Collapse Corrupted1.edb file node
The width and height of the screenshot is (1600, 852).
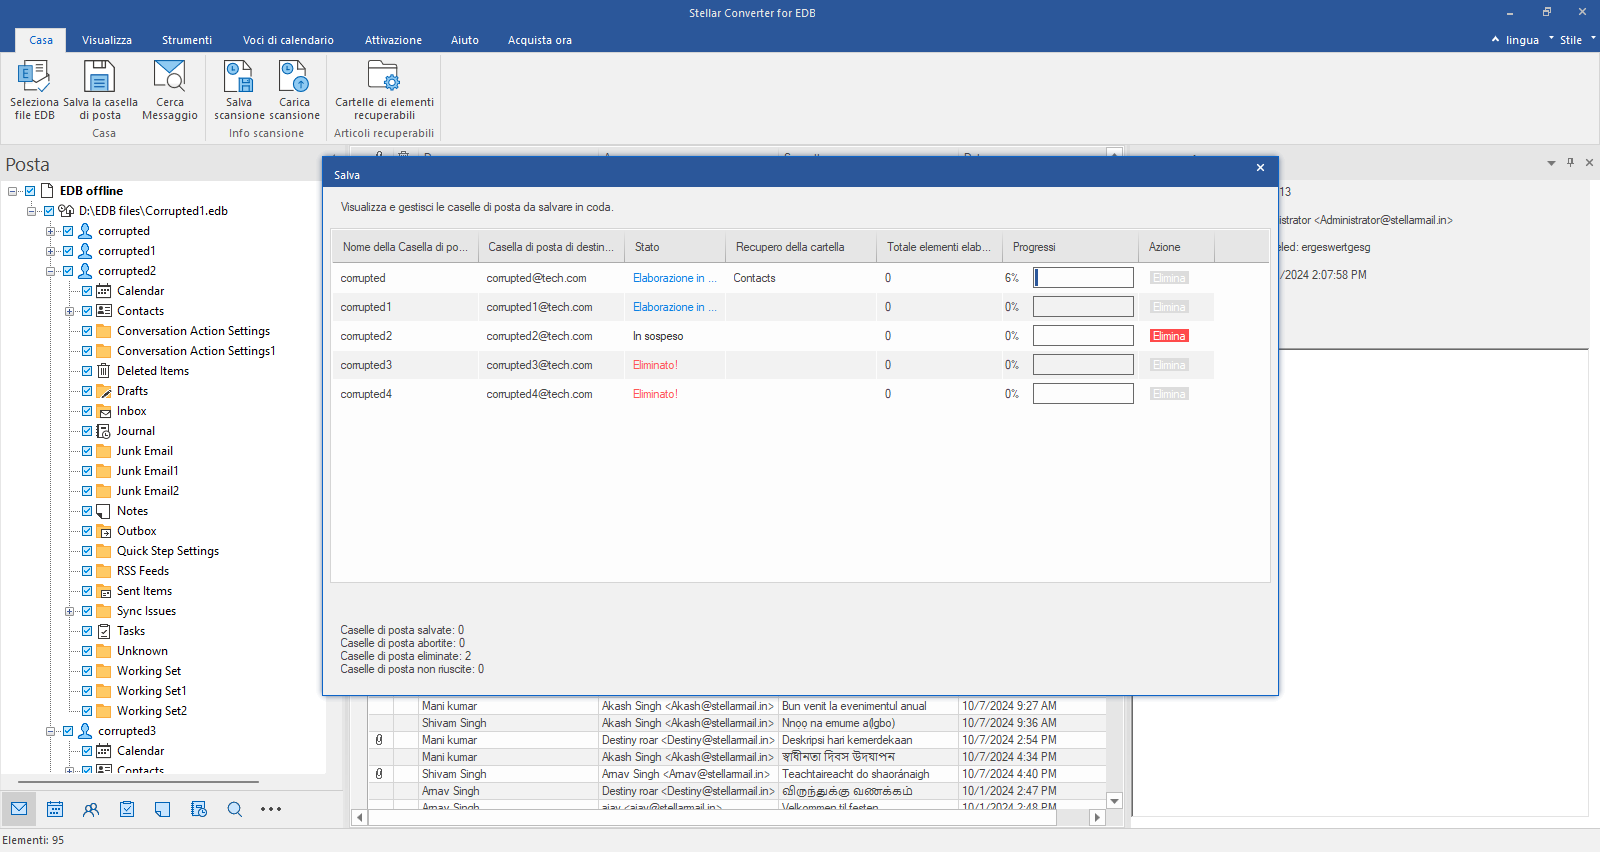[32, 211]
